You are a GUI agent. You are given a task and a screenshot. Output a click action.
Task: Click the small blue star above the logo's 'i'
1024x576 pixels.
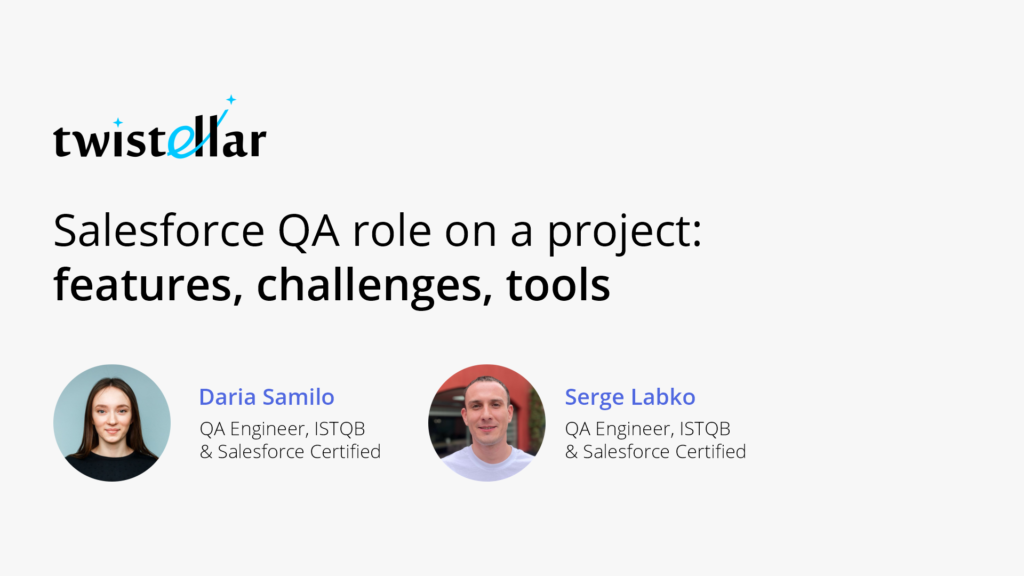(117, 122)
